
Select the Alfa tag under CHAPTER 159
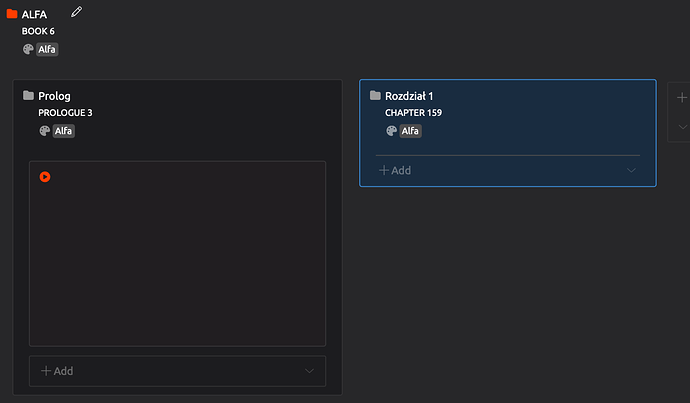410,130
